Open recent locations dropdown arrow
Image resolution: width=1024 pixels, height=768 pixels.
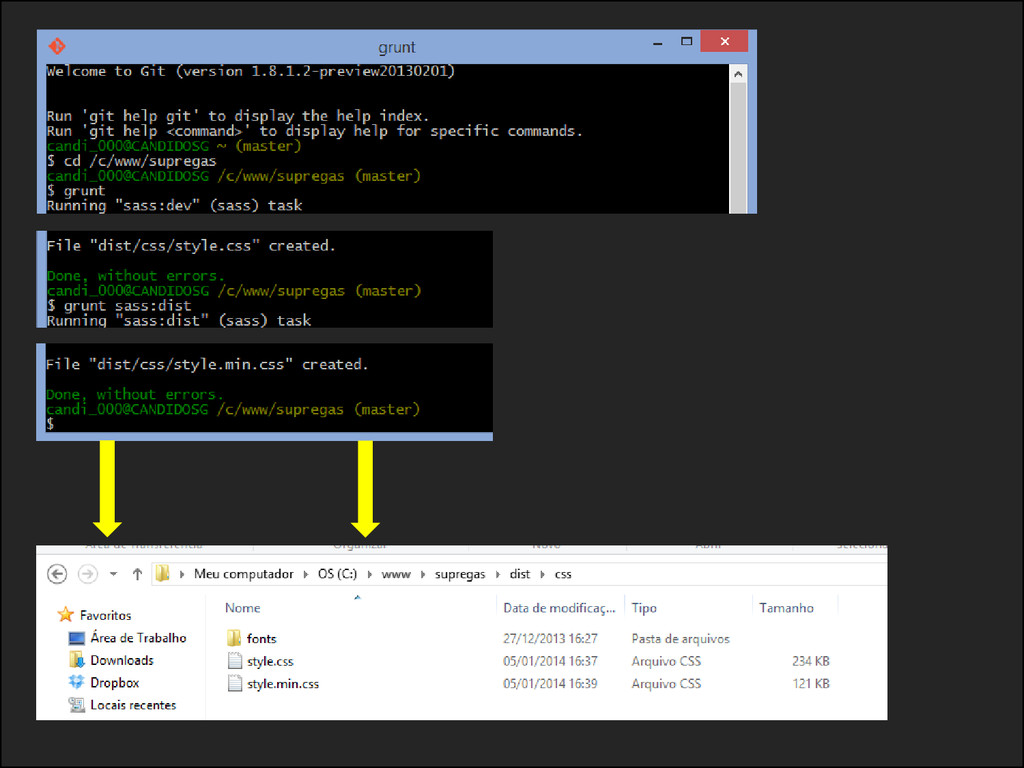pos(113,574)
